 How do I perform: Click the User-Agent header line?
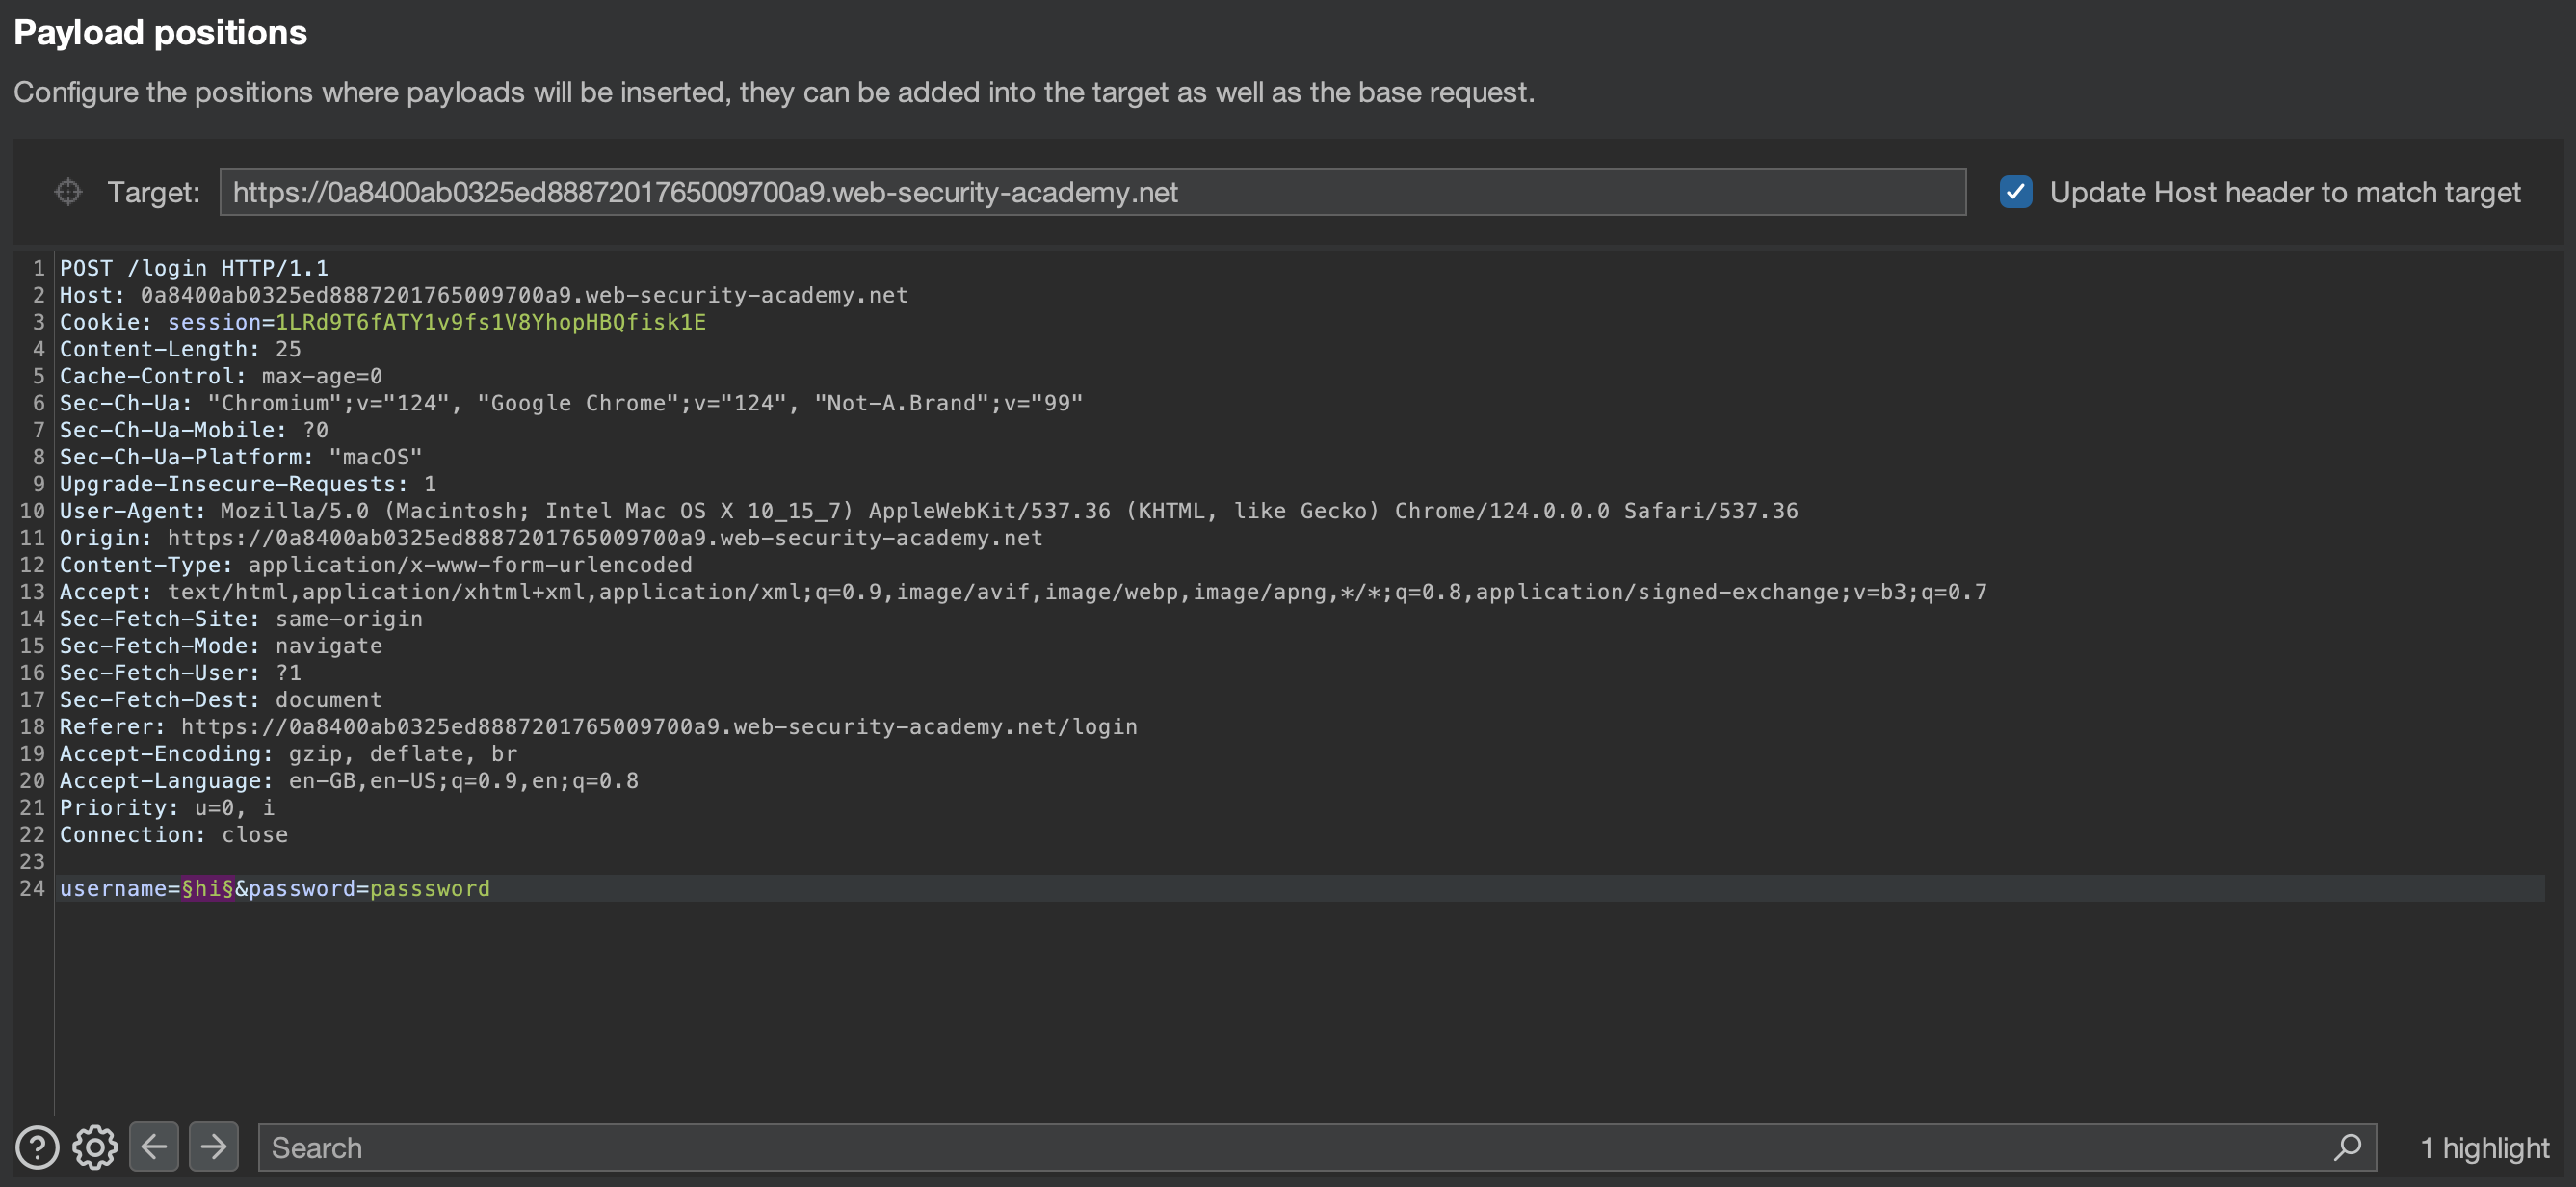928,511
